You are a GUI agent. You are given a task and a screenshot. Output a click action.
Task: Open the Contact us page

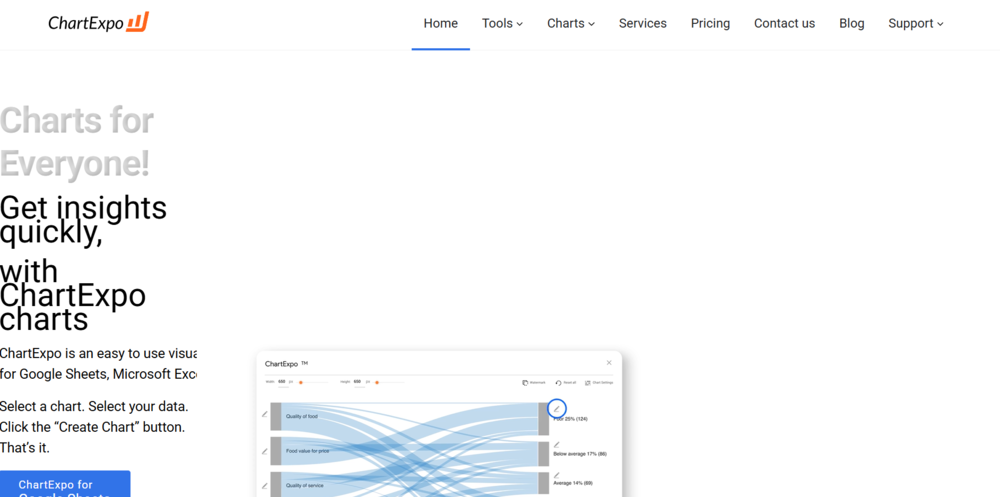click(784, 24)
